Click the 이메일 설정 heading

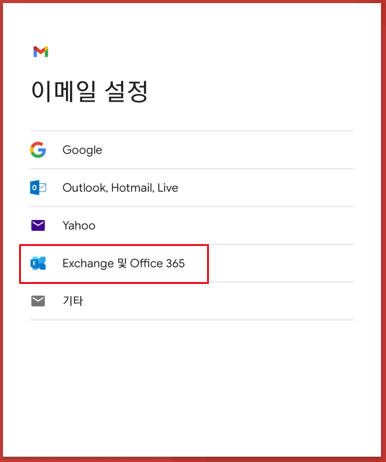[x=89, y=91]
